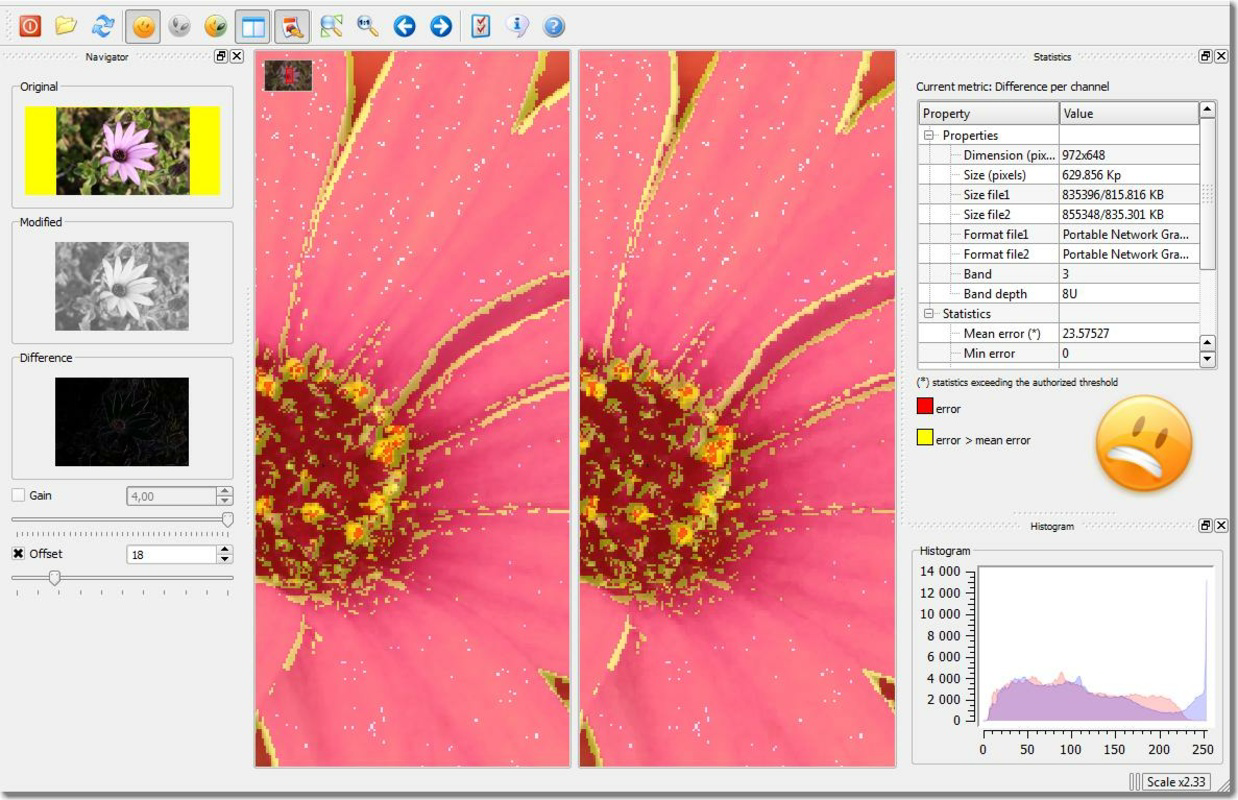Click the 23.57527 mean error value
Image resolution: width=1238 pixels, height=800 pixels.
click(1086, 334)
